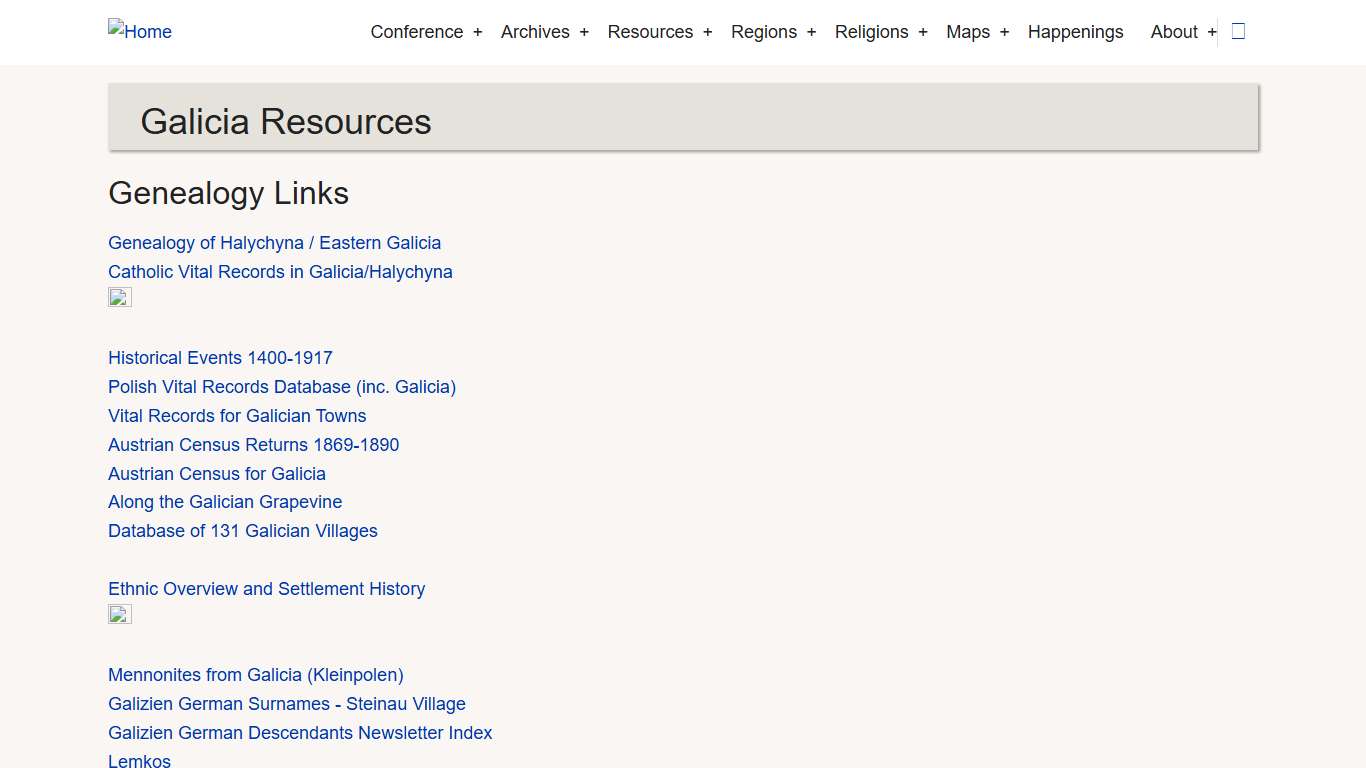The width and height of the screenshot is (1366, 768).
Task: Expand the About dropdown menu
Action: [1174, 31]
